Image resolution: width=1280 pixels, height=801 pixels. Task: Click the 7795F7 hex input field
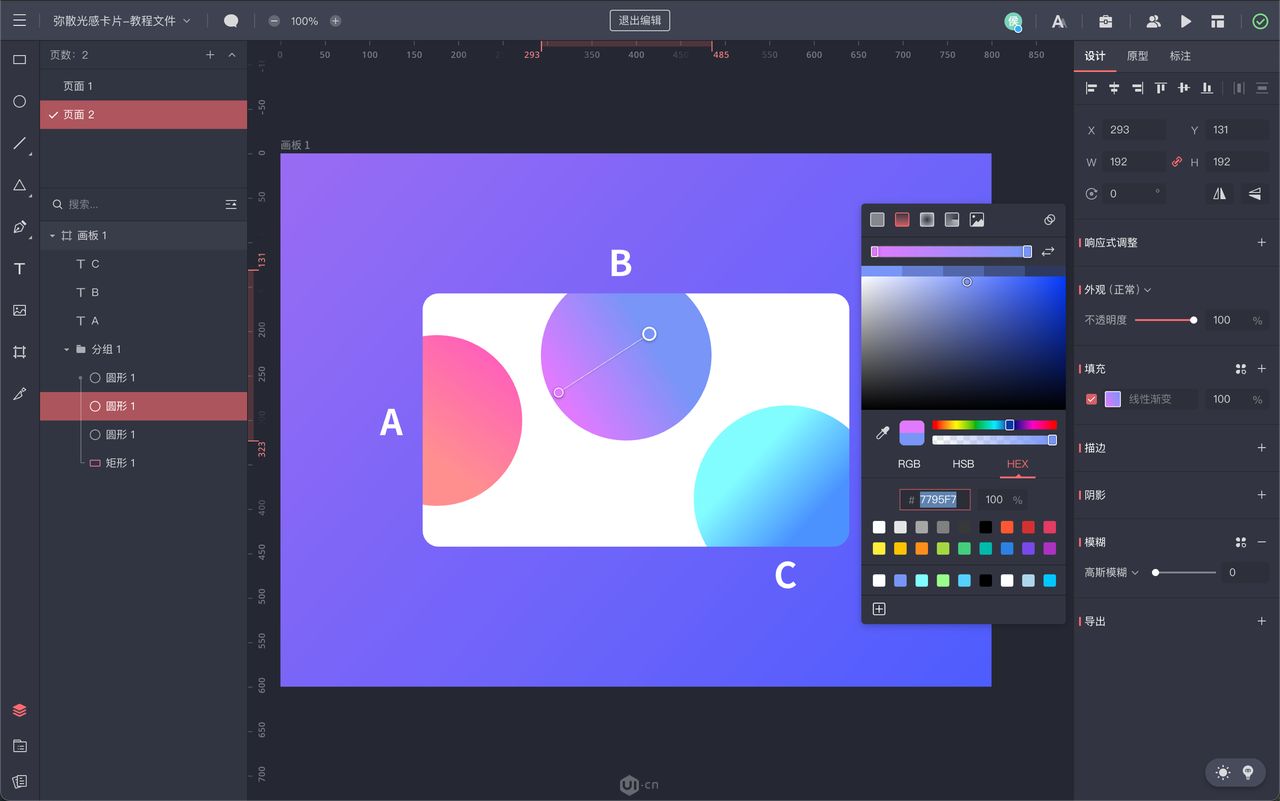point(935,500)
